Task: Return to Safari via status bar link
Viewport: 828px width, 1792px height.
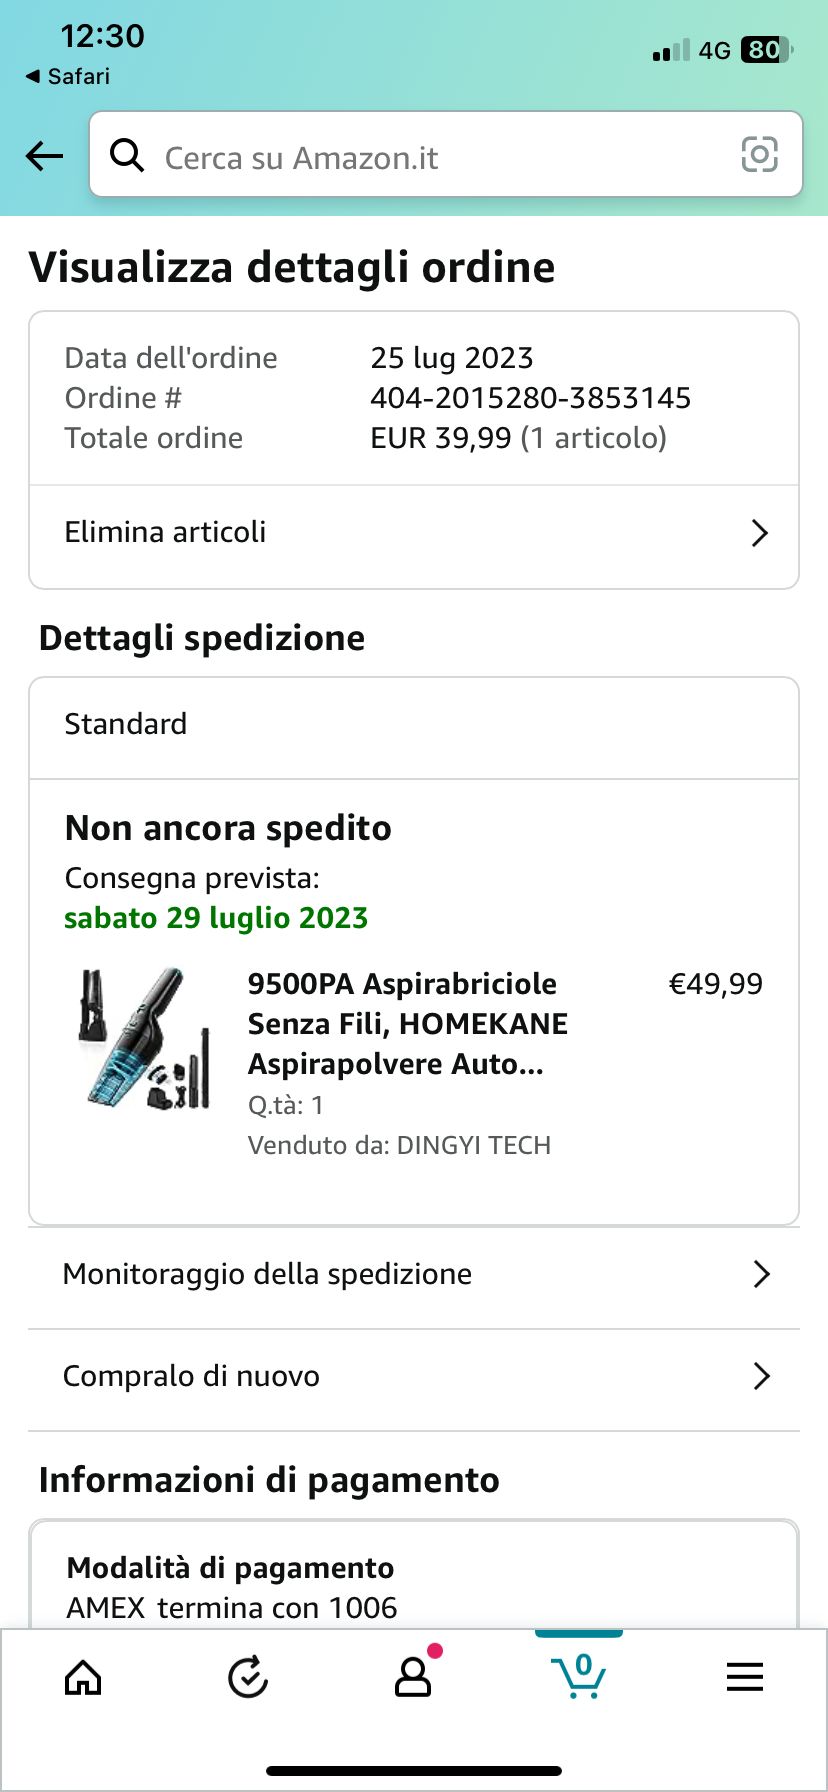Action: click(68, 76)
